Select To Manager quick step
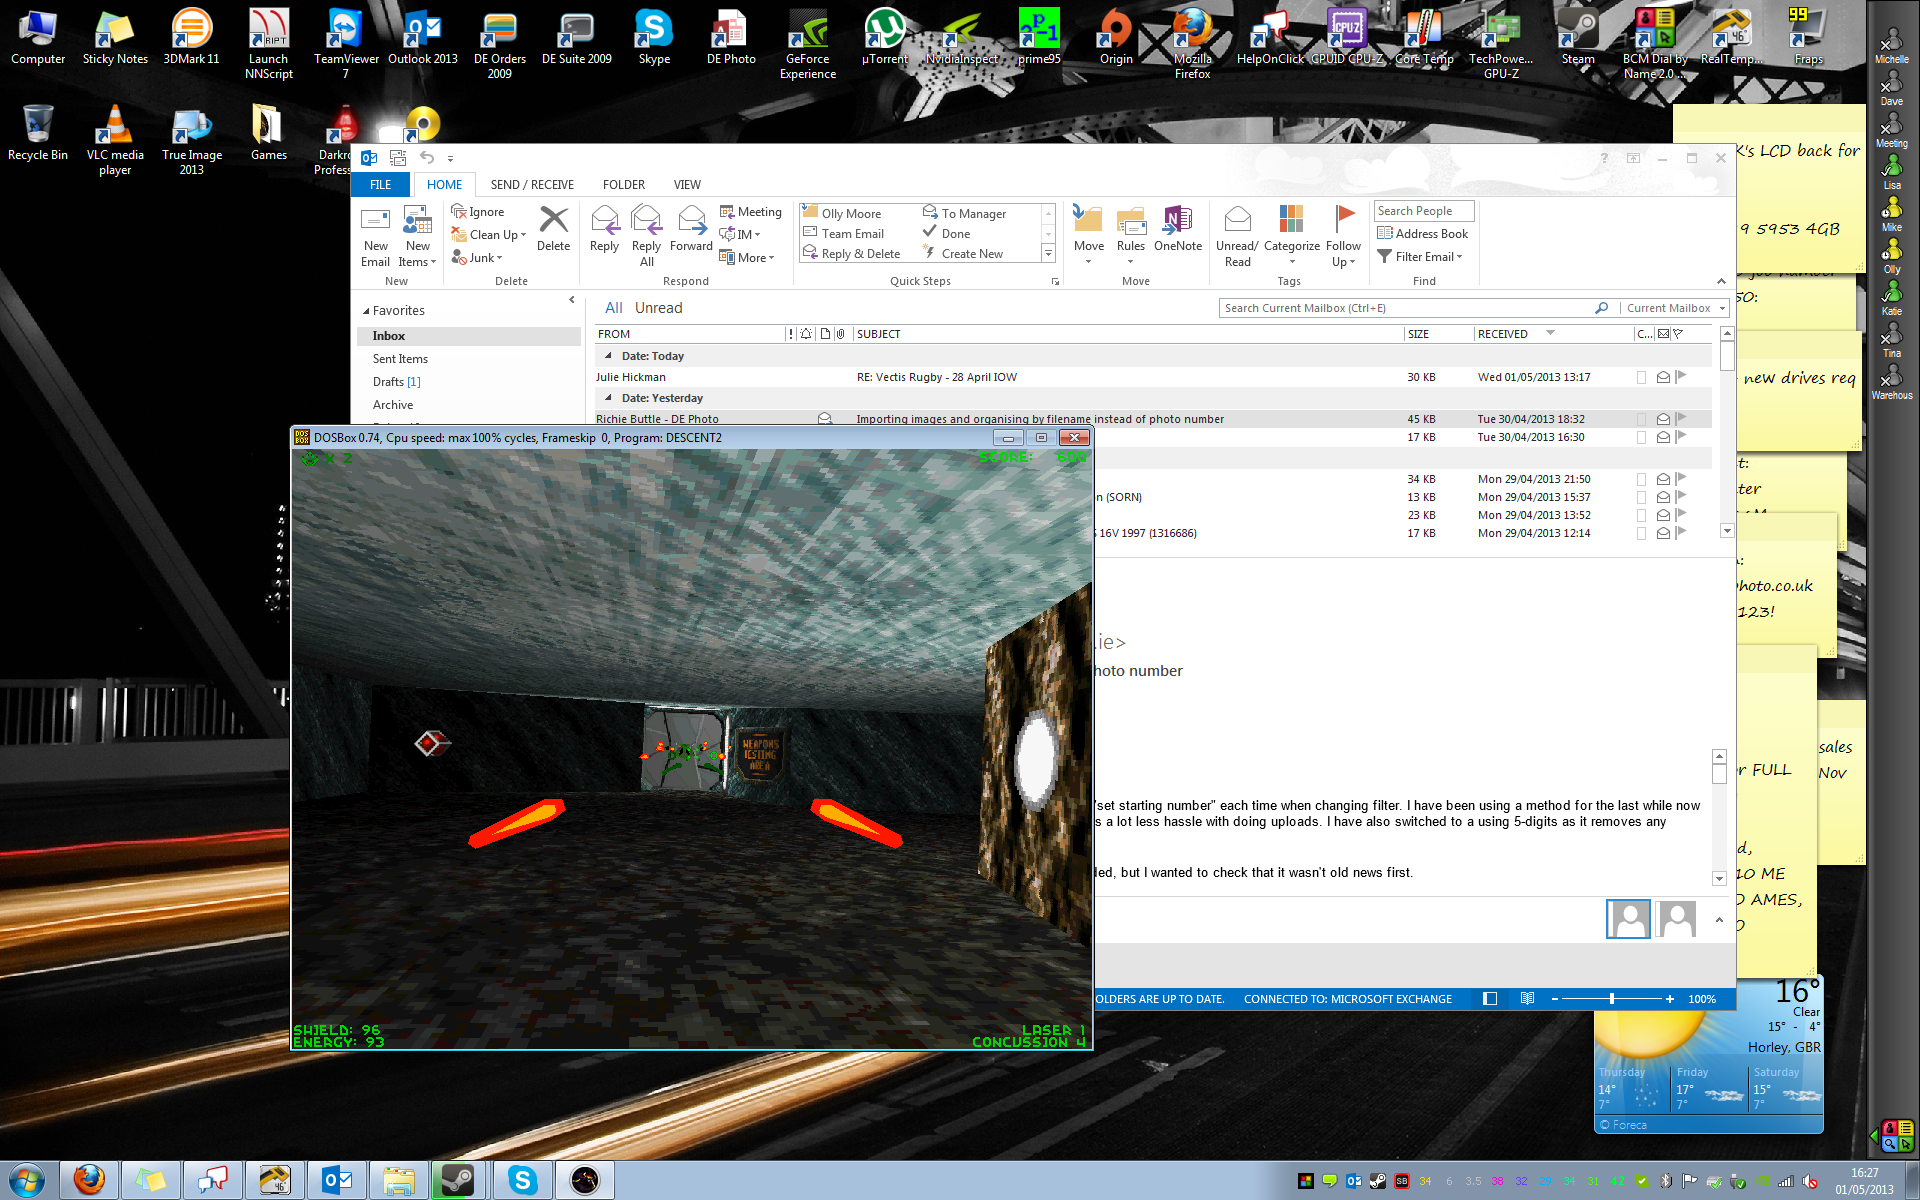 click(x=964, y=213)
